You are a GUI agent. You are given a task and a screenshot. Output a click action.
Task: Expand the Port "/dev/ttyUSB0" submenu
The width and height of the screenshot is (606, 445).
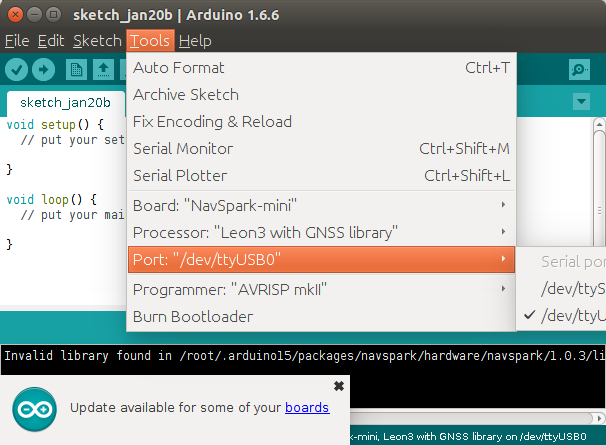[x=321, y=259]
